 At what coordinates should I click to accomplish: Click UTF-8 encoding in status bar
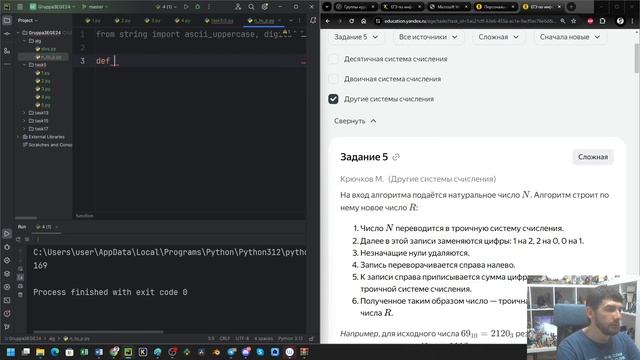242,338
